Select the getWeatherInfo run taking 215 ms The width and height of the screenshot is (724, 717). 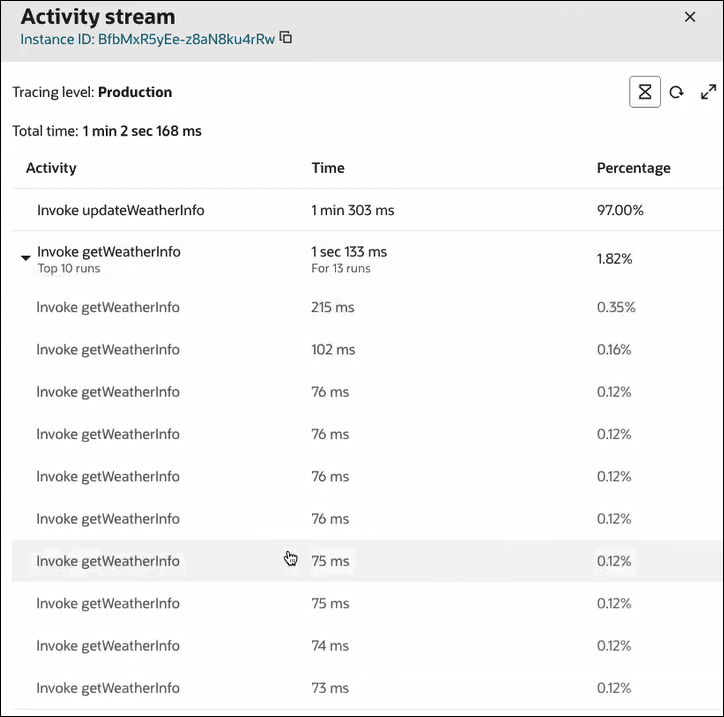[367, 307]
